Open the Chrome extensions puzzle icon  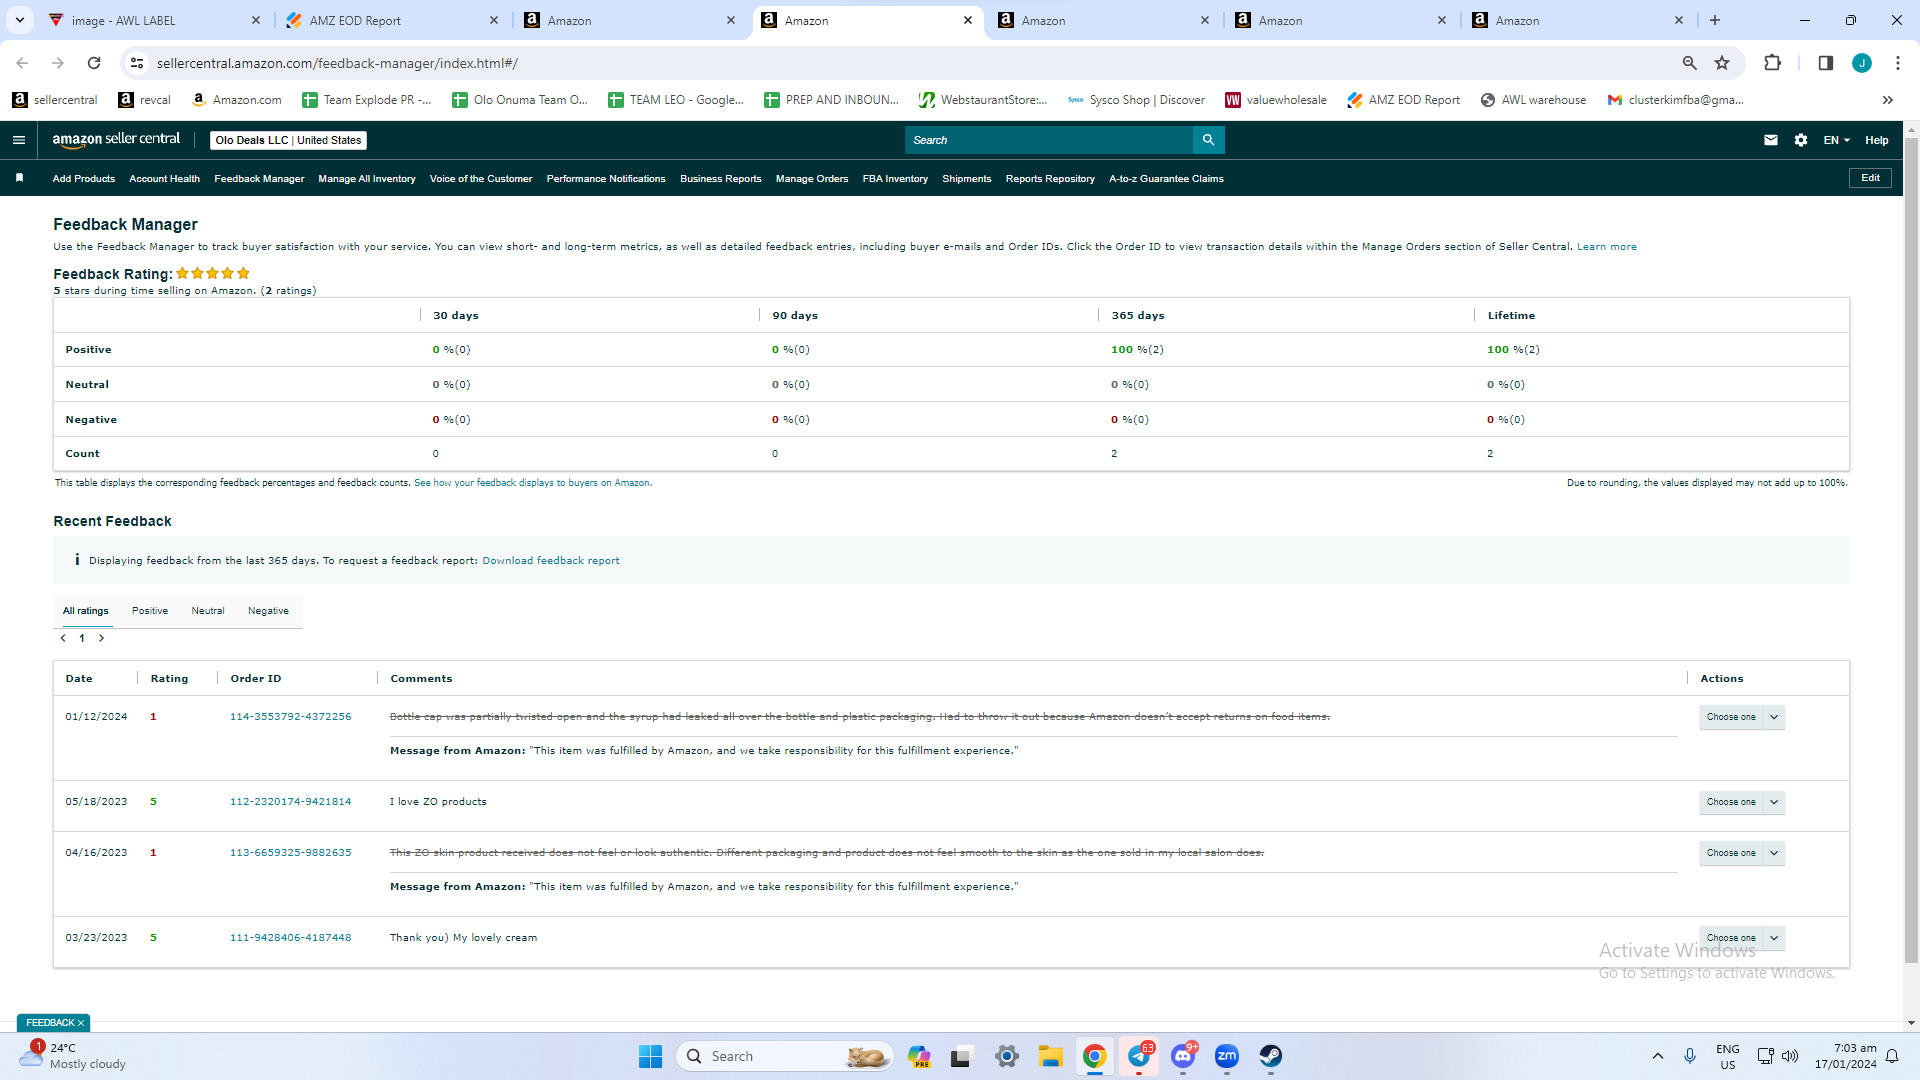point(1772,63)
